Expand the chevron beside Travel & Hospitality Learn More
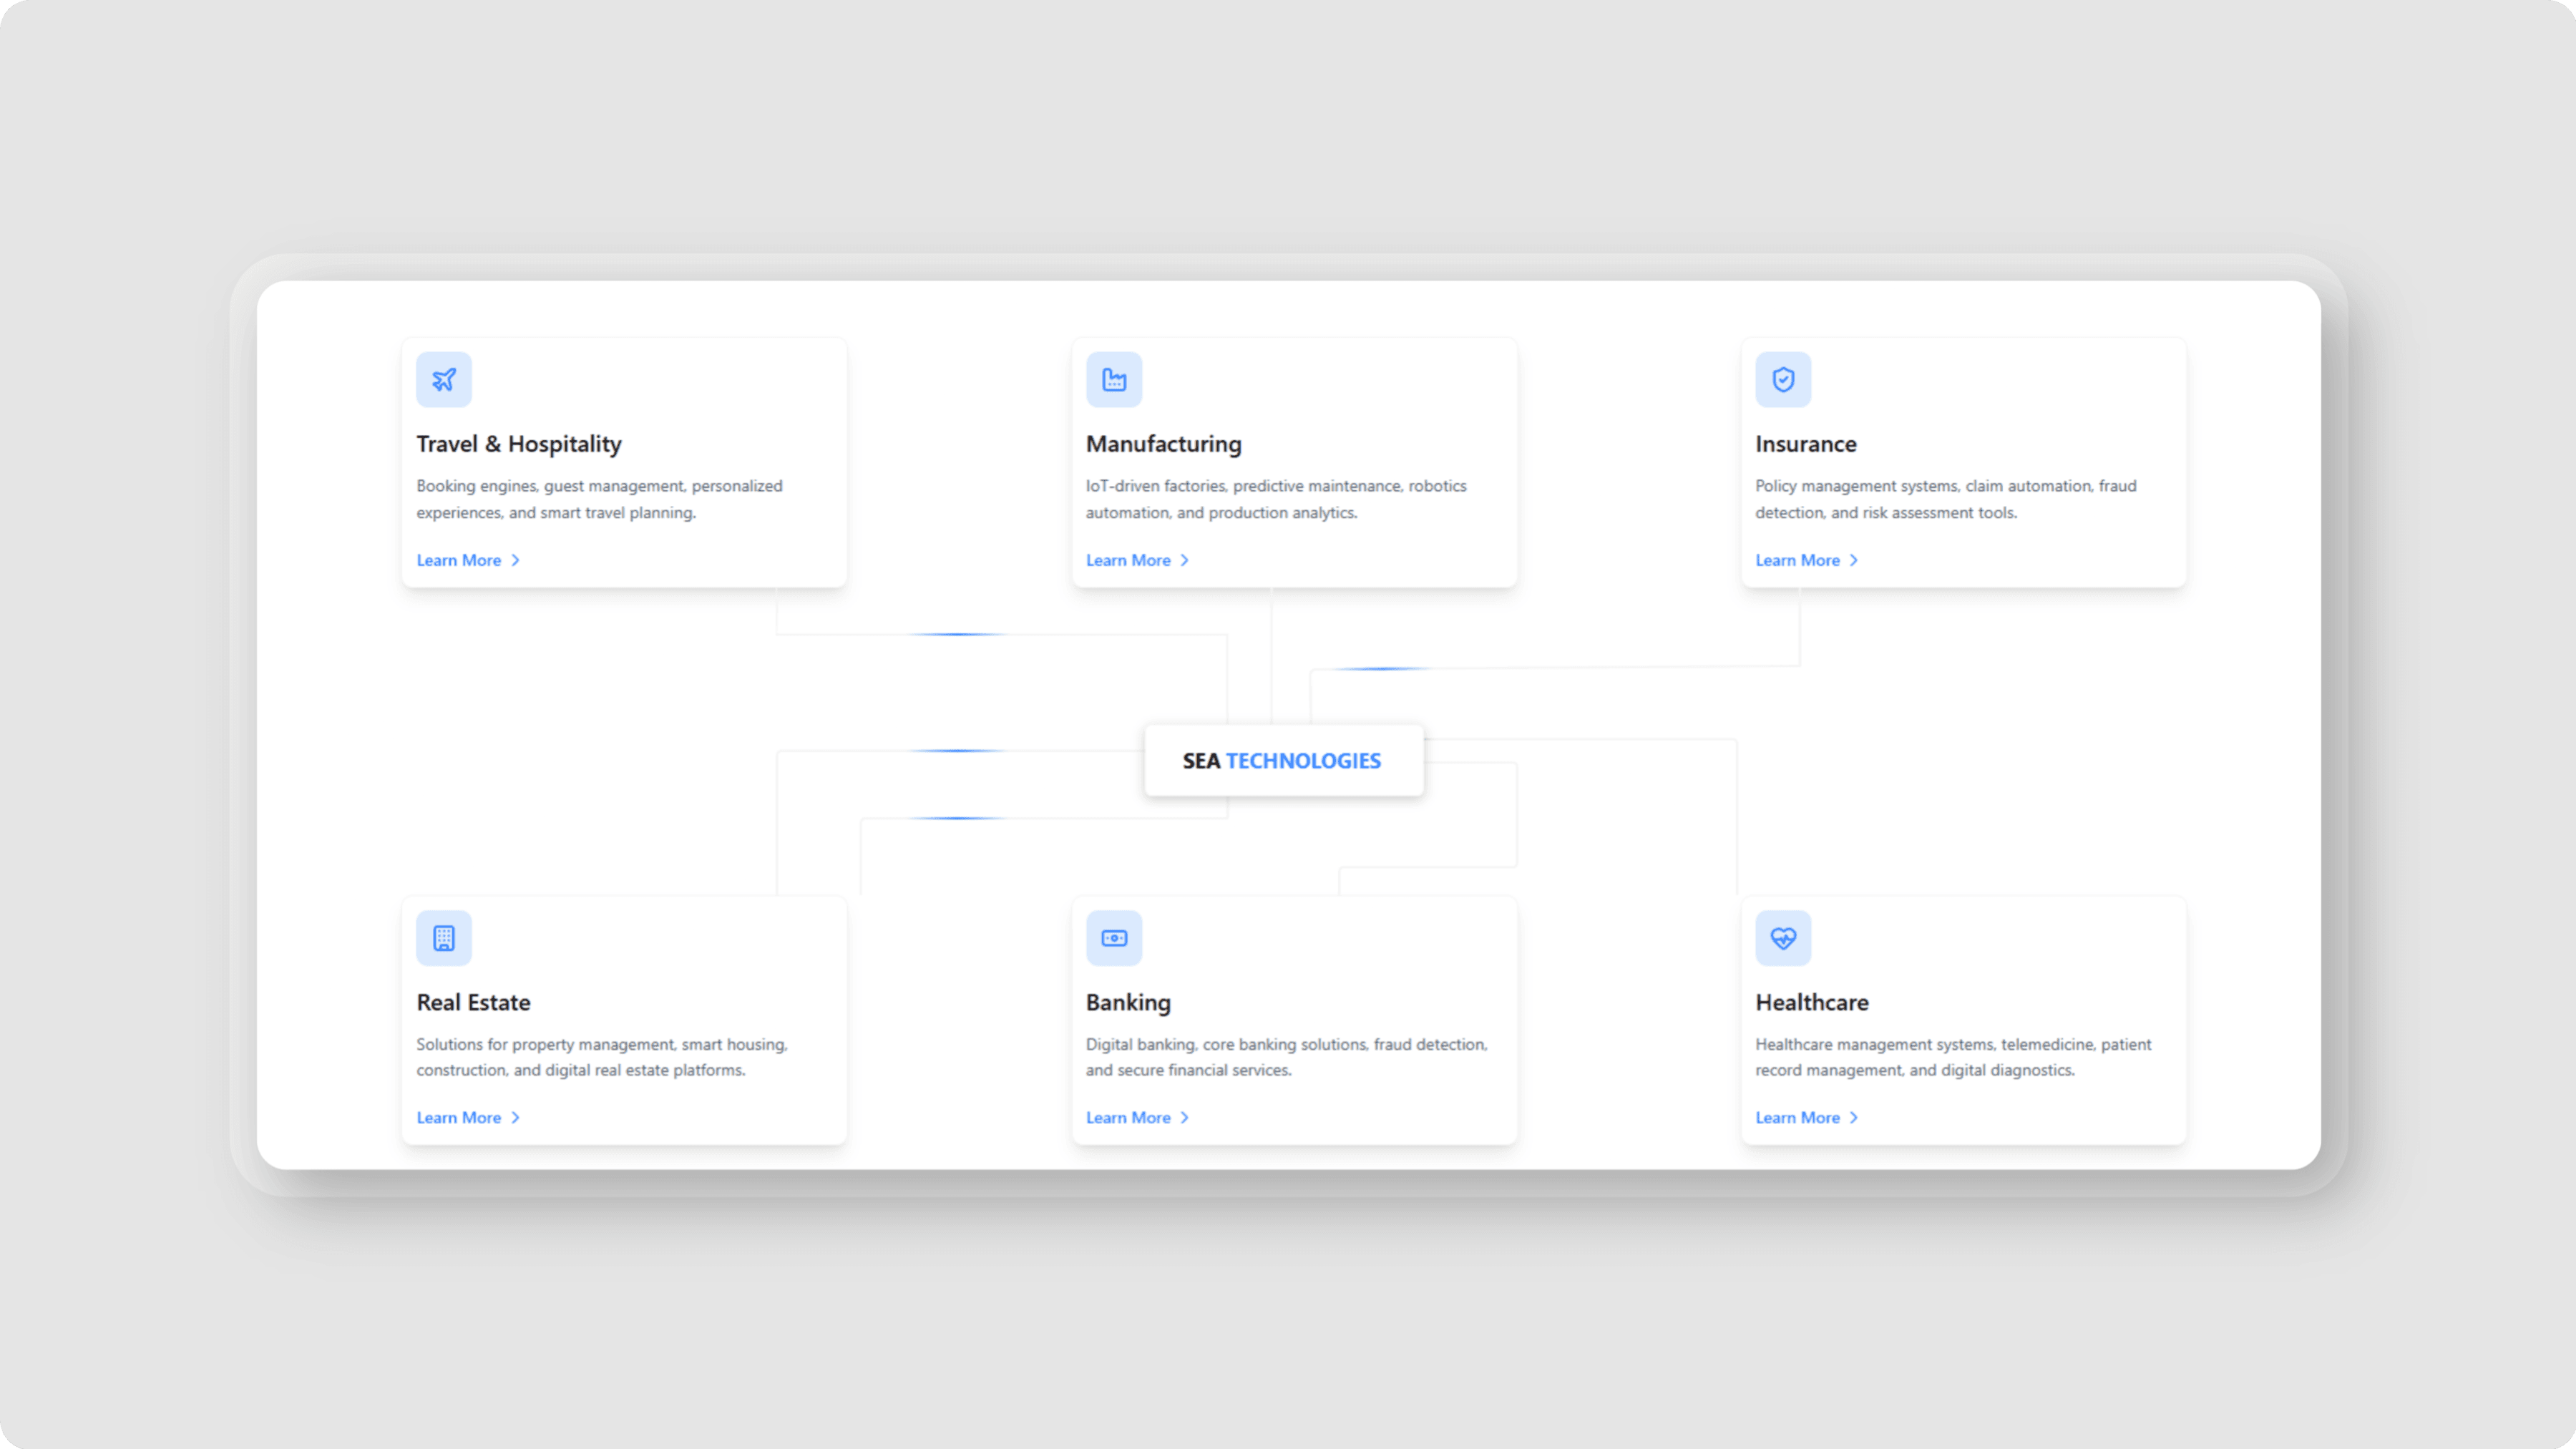Screen dimensions: 2576x1449 tap(515, 560)
